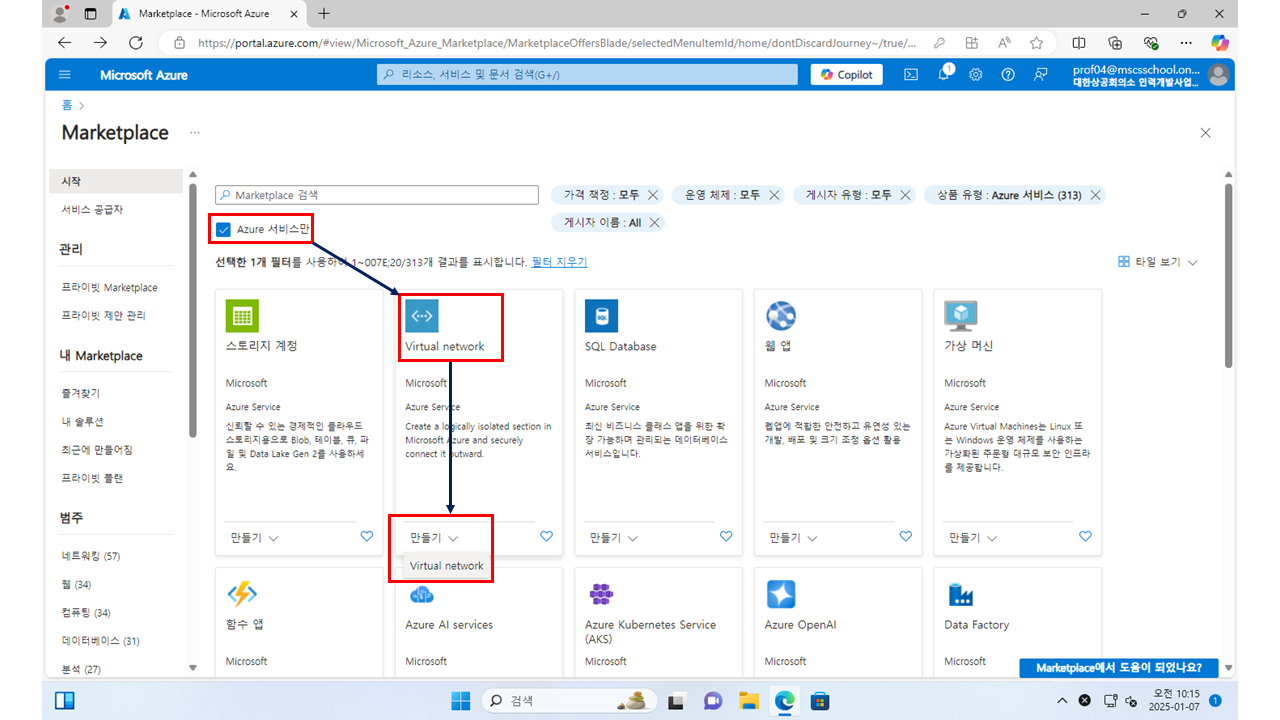Click the 홈 breadcrumb link
This screenshot has height=720, width=1280.
[x=67, y=105]
